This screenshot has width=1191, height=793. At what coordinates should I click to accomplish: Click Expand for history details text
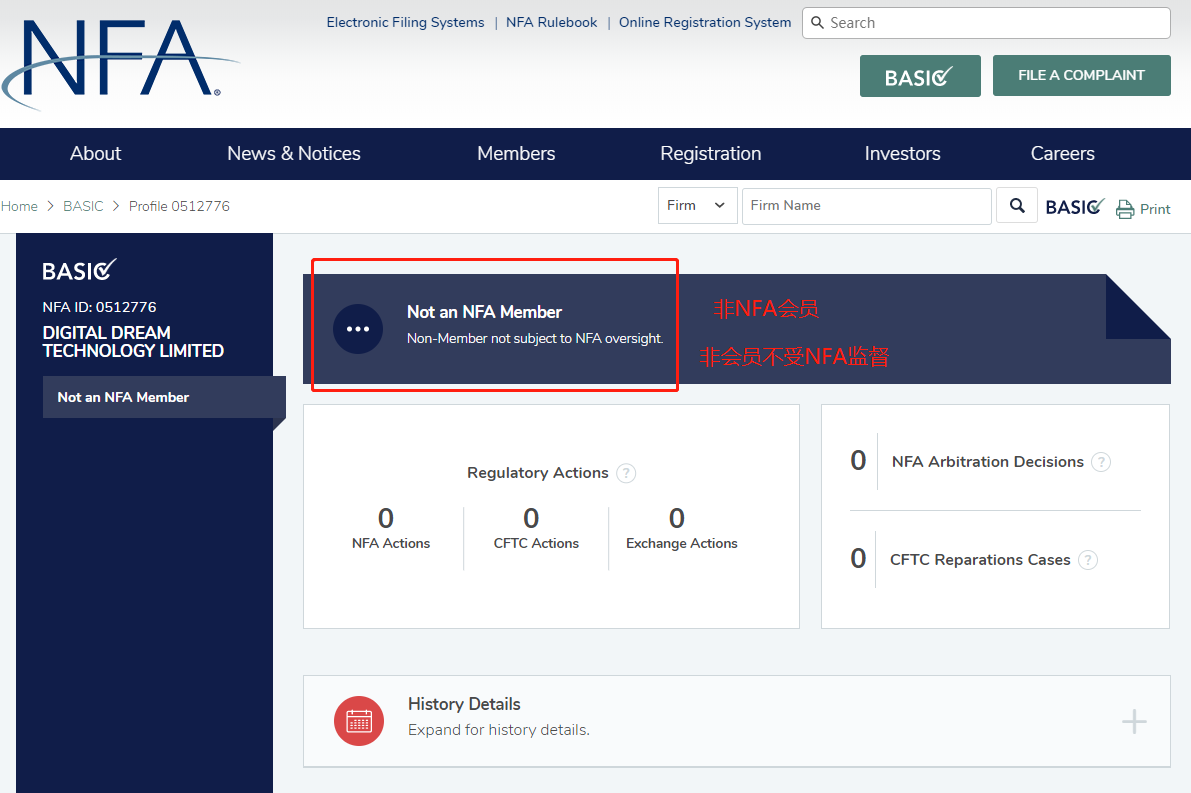pos(498,730)
